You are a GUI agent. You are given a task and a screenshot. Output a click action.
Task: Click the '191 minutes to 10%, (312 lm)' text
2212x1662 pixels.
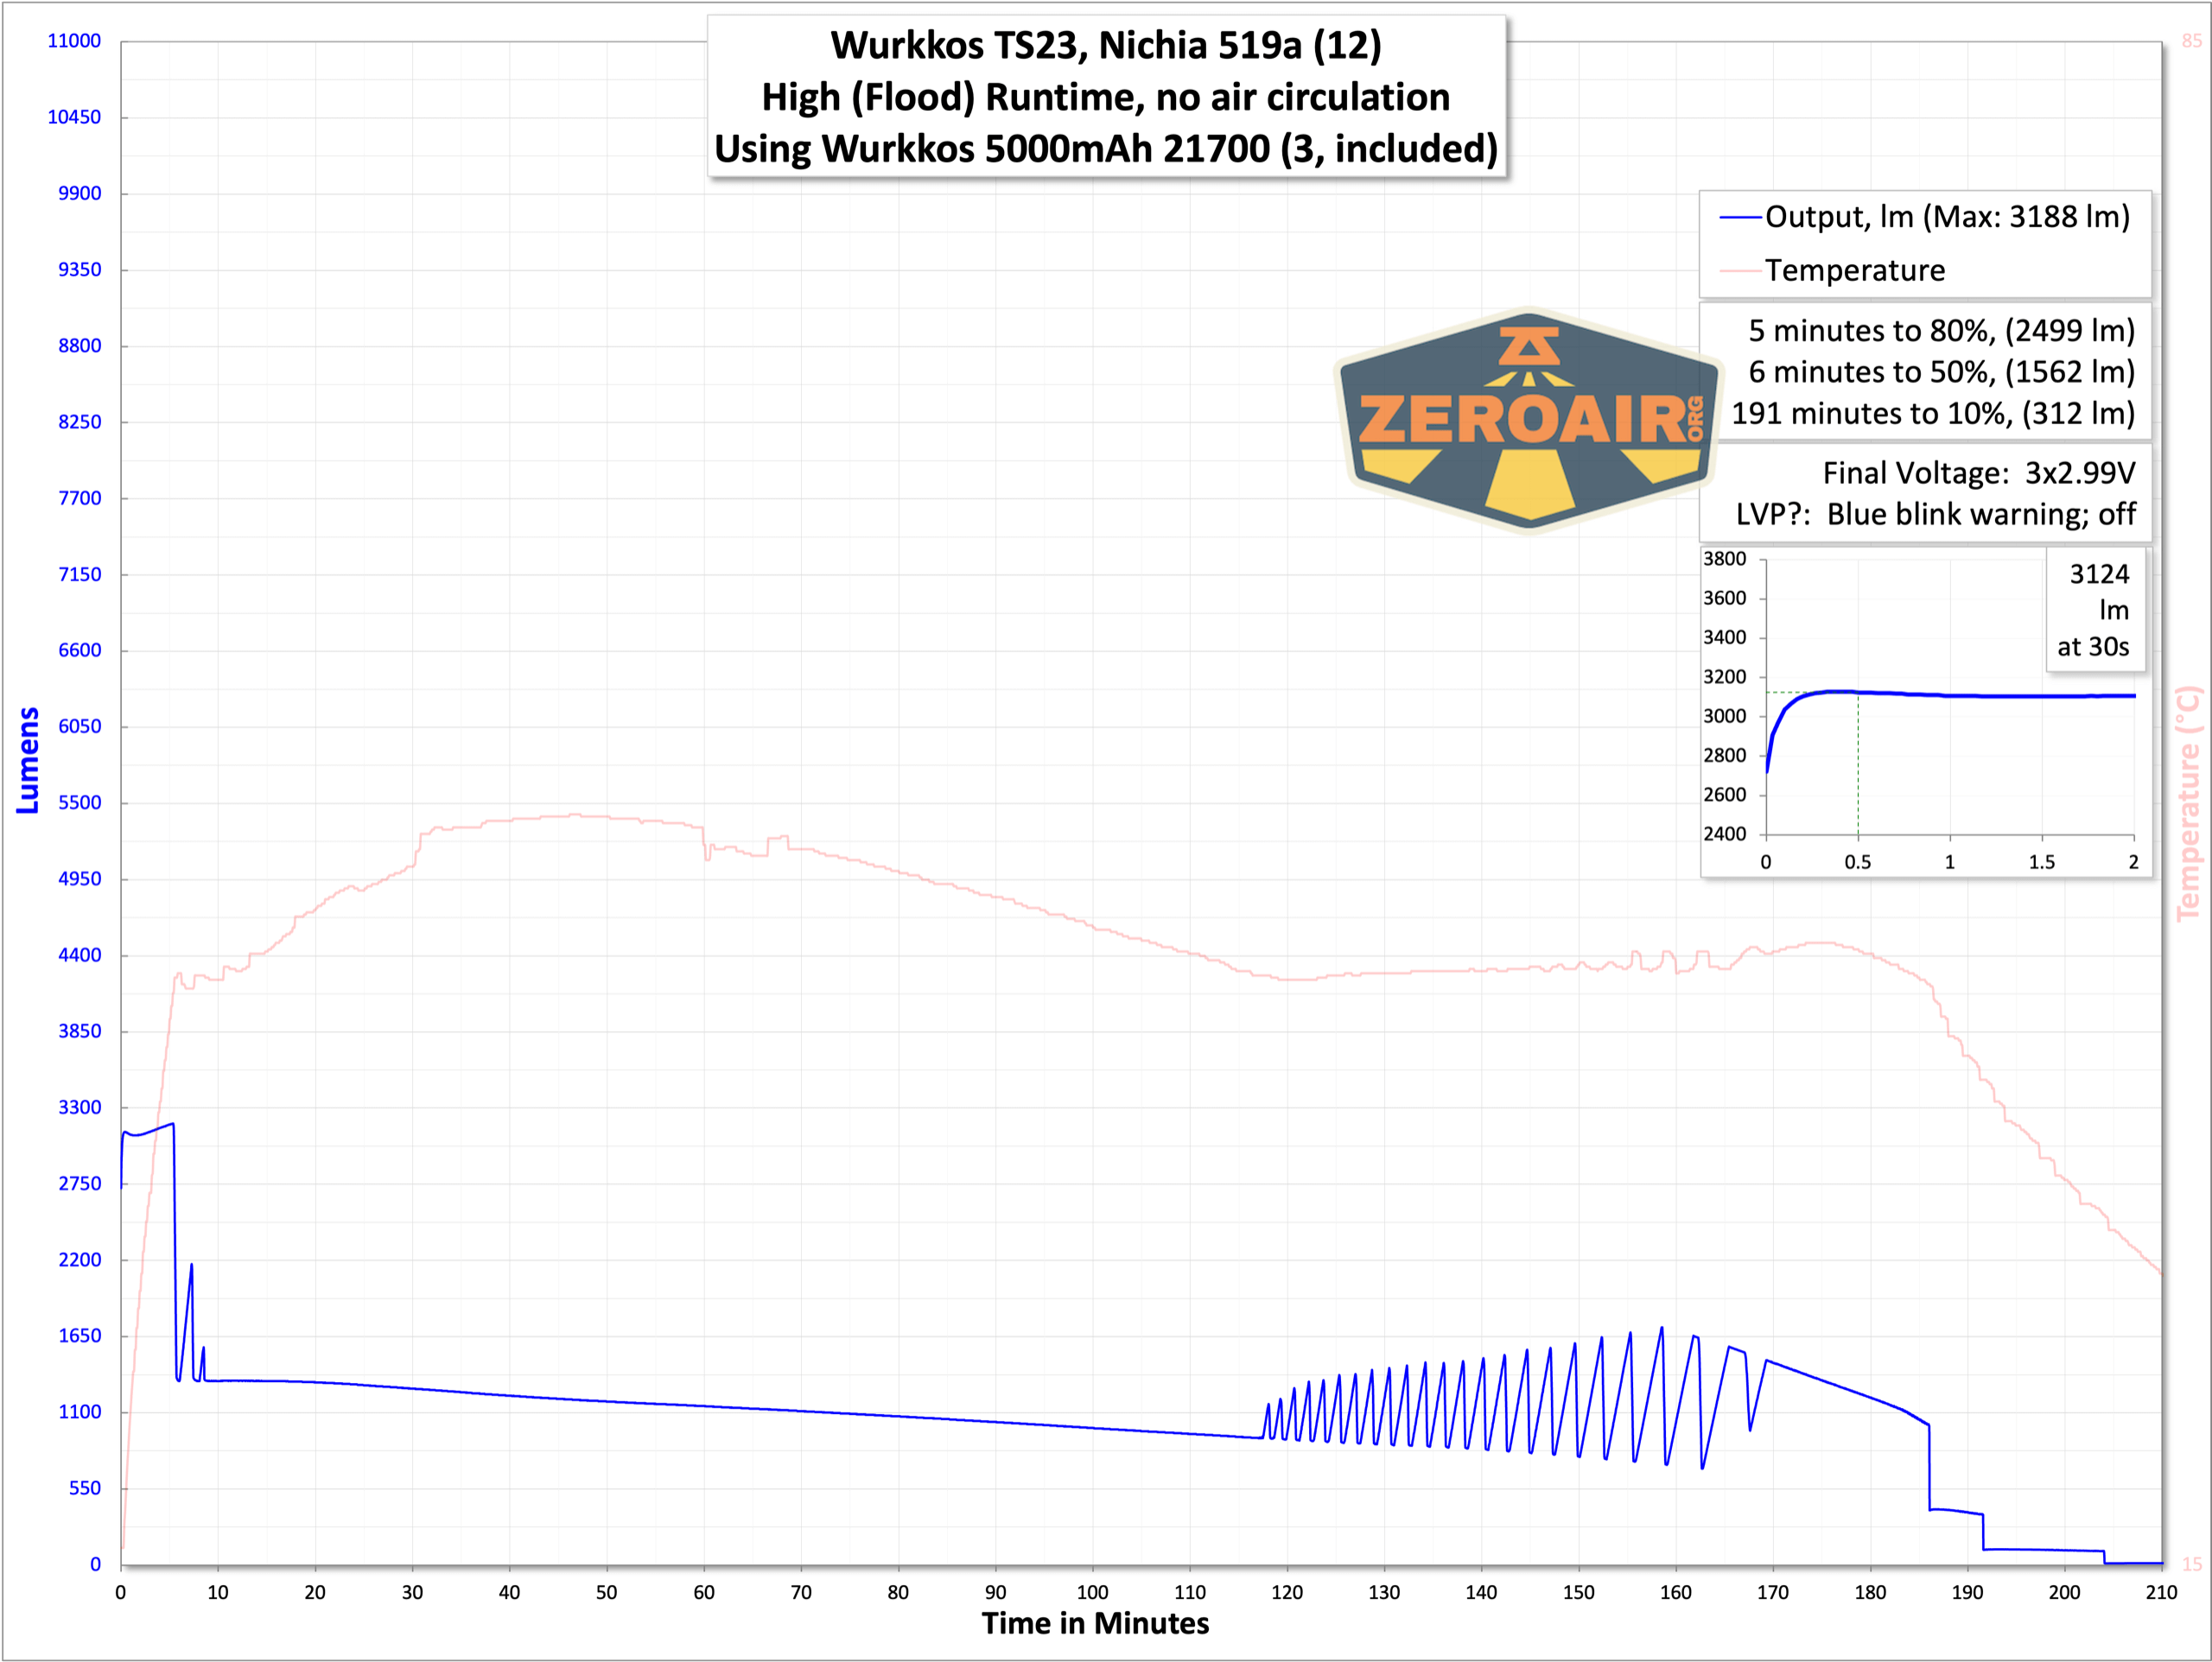click(x=1933, y=413)
